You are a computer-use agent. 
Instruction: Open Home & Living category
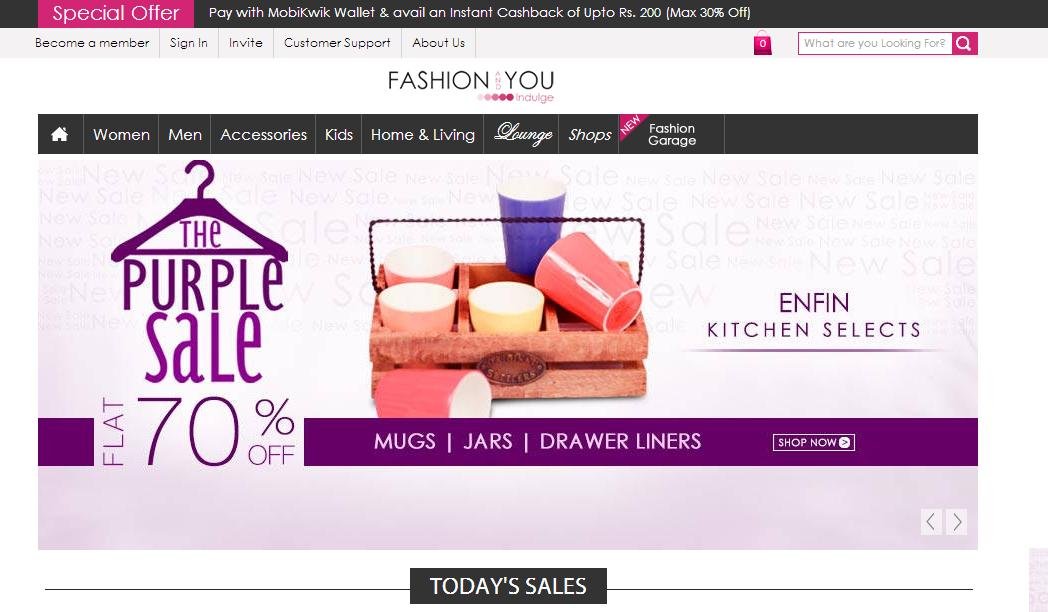coord(422,134)
